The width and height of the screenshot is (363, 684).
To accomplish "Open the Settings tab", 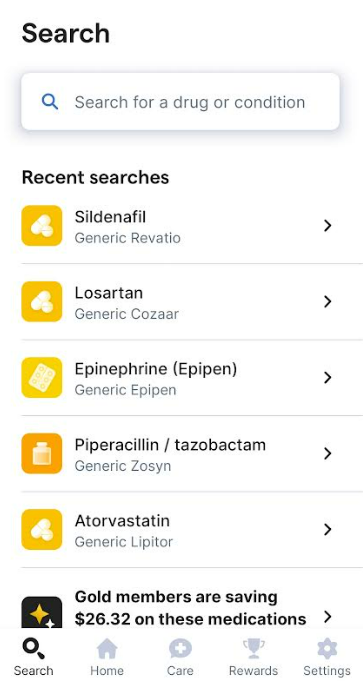I will click(x=327, y=657).
